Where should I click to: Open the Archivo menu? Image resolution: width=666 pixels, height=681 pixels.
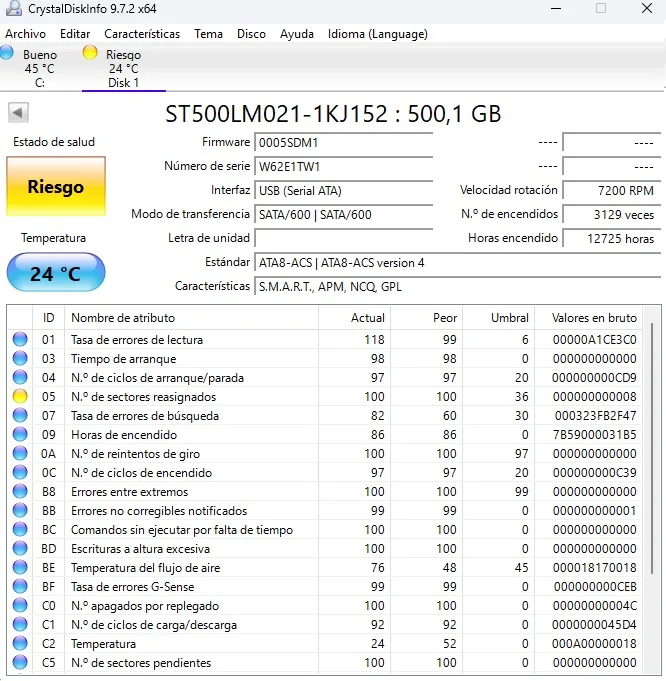[x=25, y=34]
